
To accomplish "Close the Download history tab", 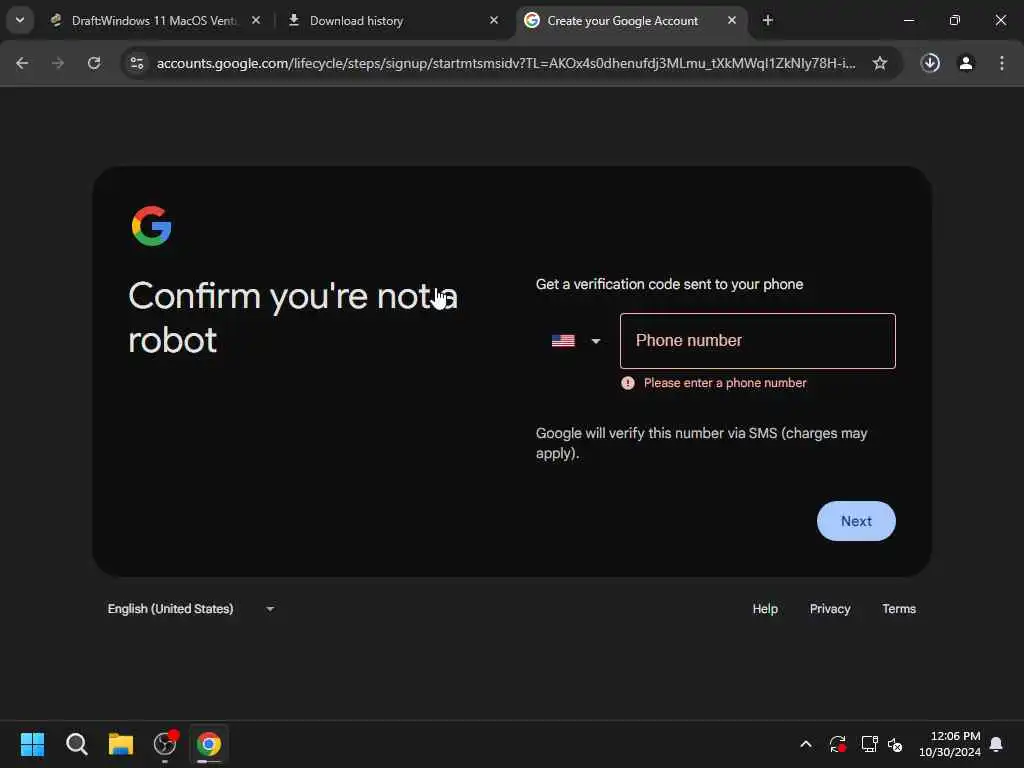I will pos(494,20).
